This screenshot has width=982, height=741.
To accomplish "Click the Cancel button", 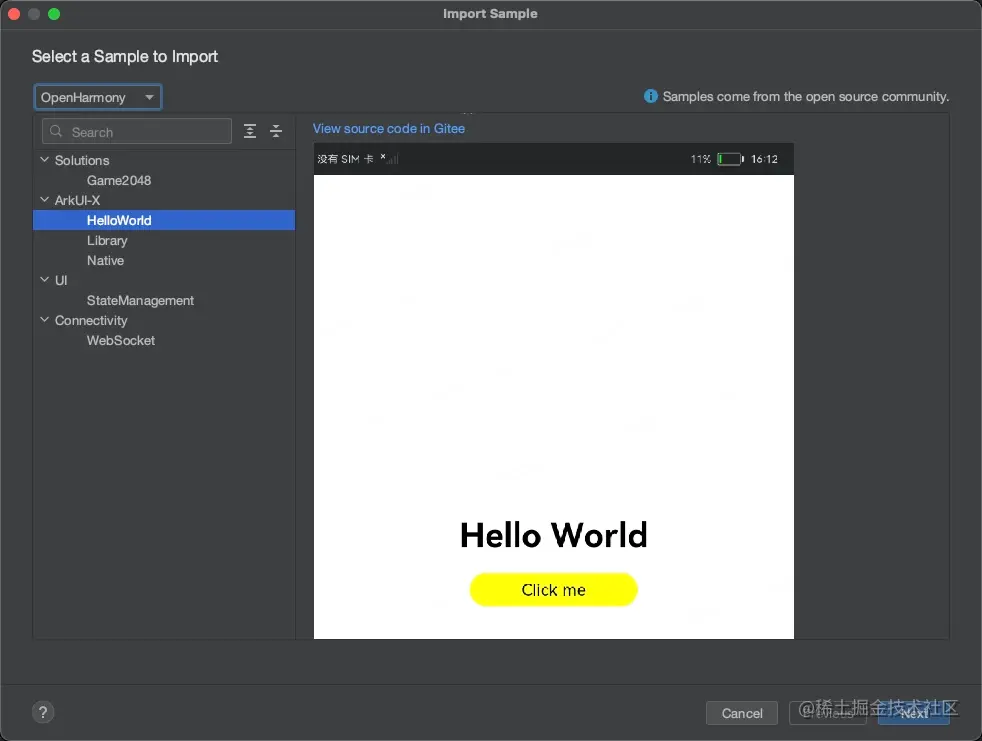I will click(x=742, y=713).
